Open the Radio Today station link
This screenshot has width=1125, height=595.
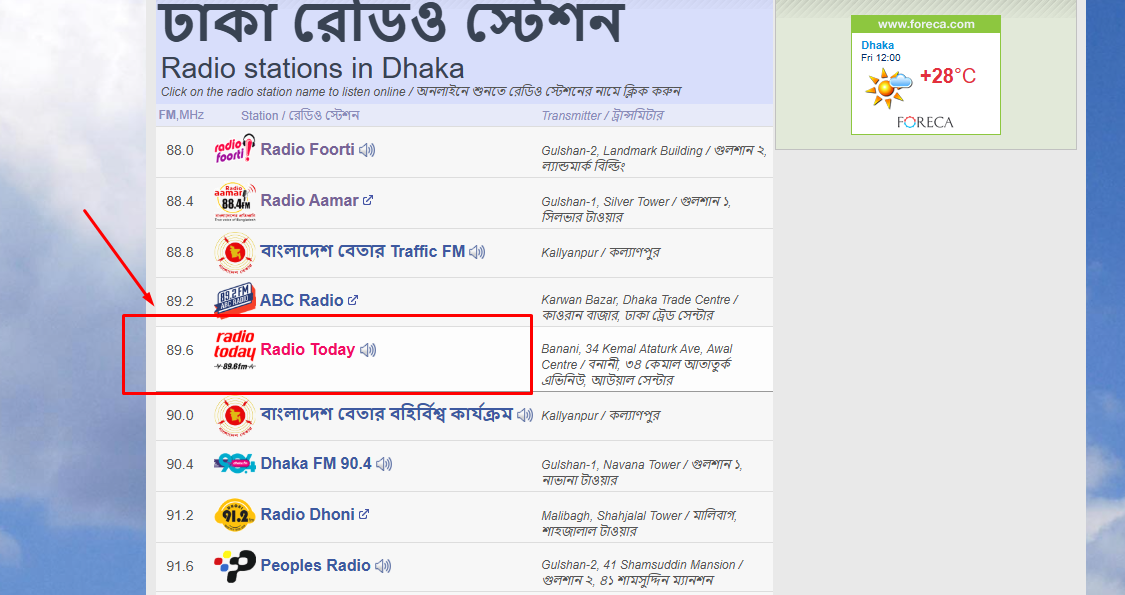tap(309, 350)
